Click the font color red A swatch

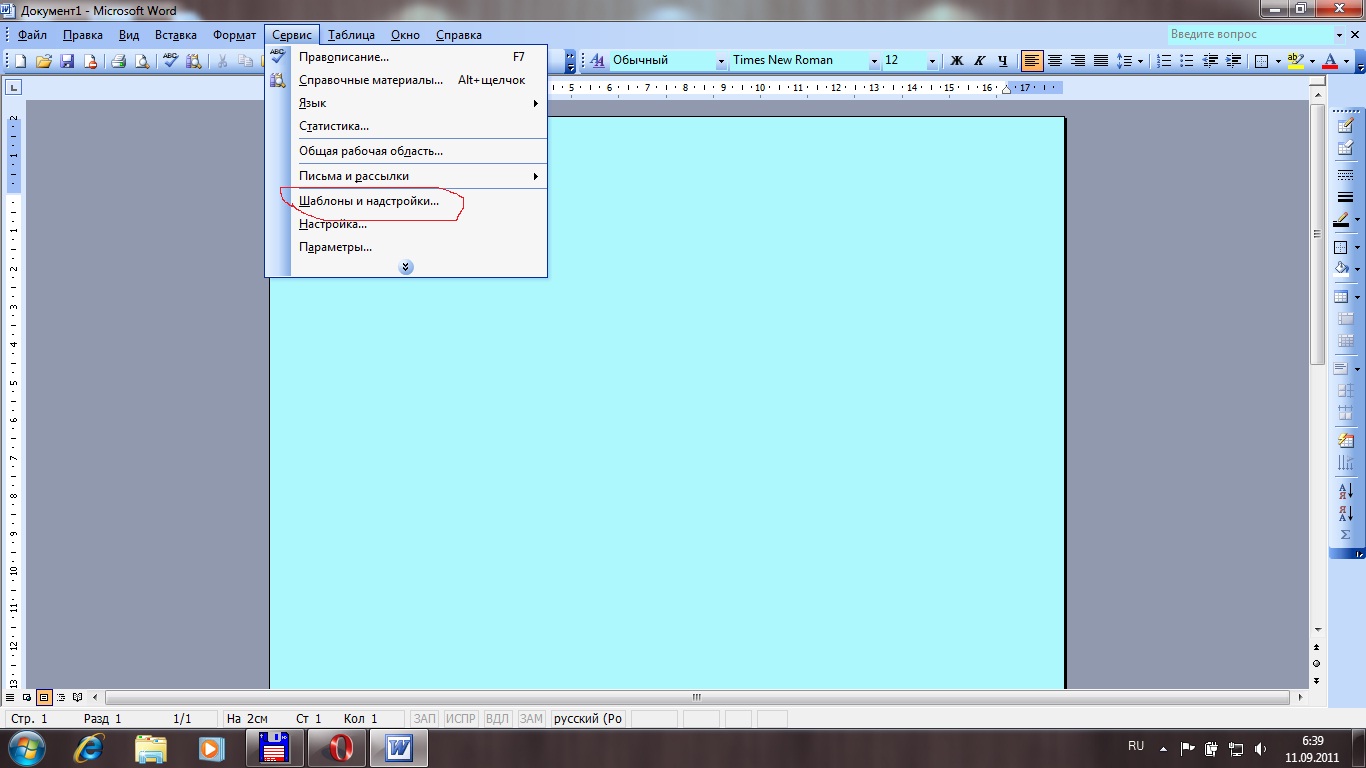(1329, 61)
